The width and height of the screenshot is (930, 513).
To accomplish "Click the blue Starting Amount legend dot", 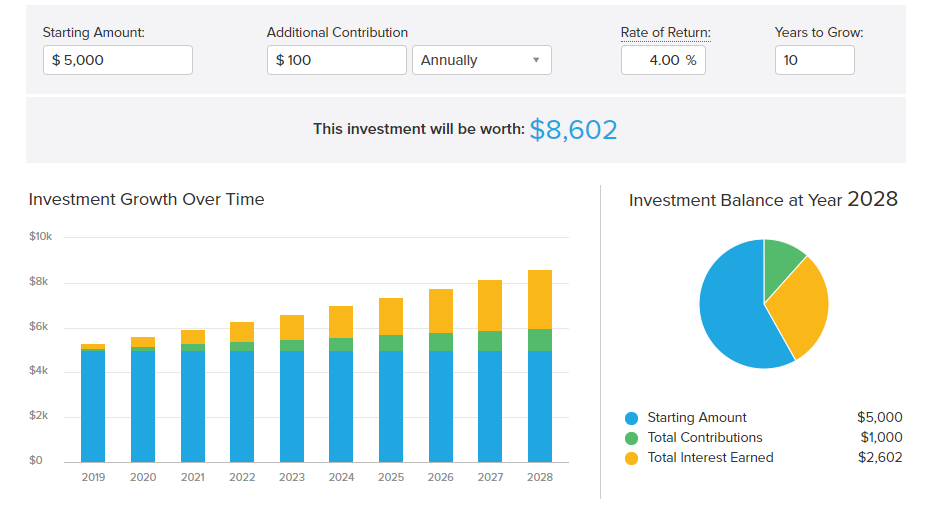I will pyautogui.click(x=631, y=418).
